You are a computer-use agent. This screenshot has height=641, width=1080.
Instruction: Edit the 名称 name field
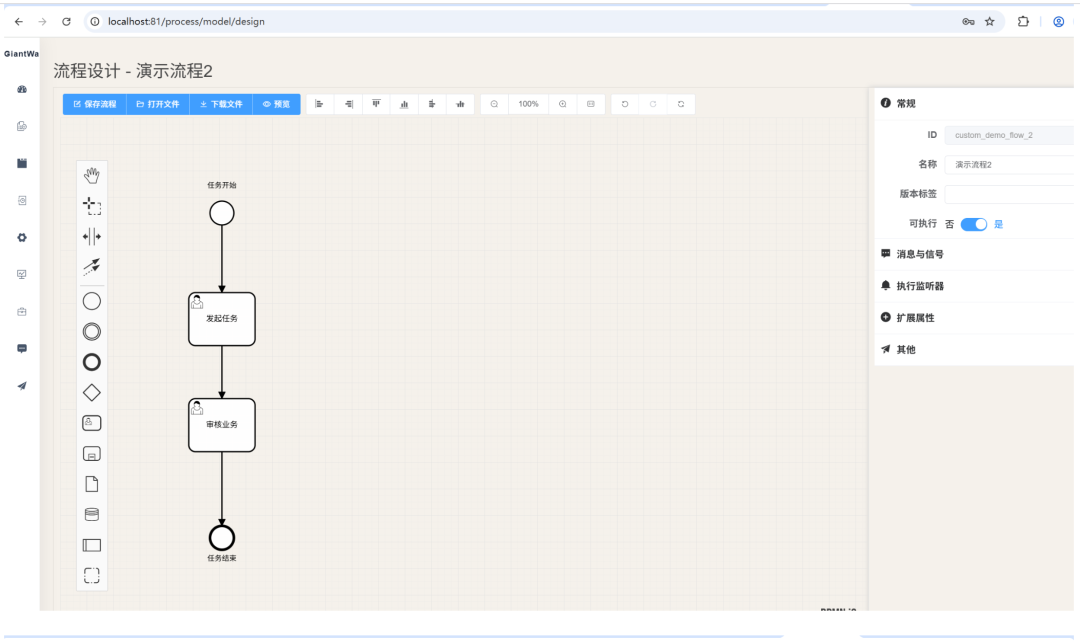pyautogui.click(x=1009, y=165)
